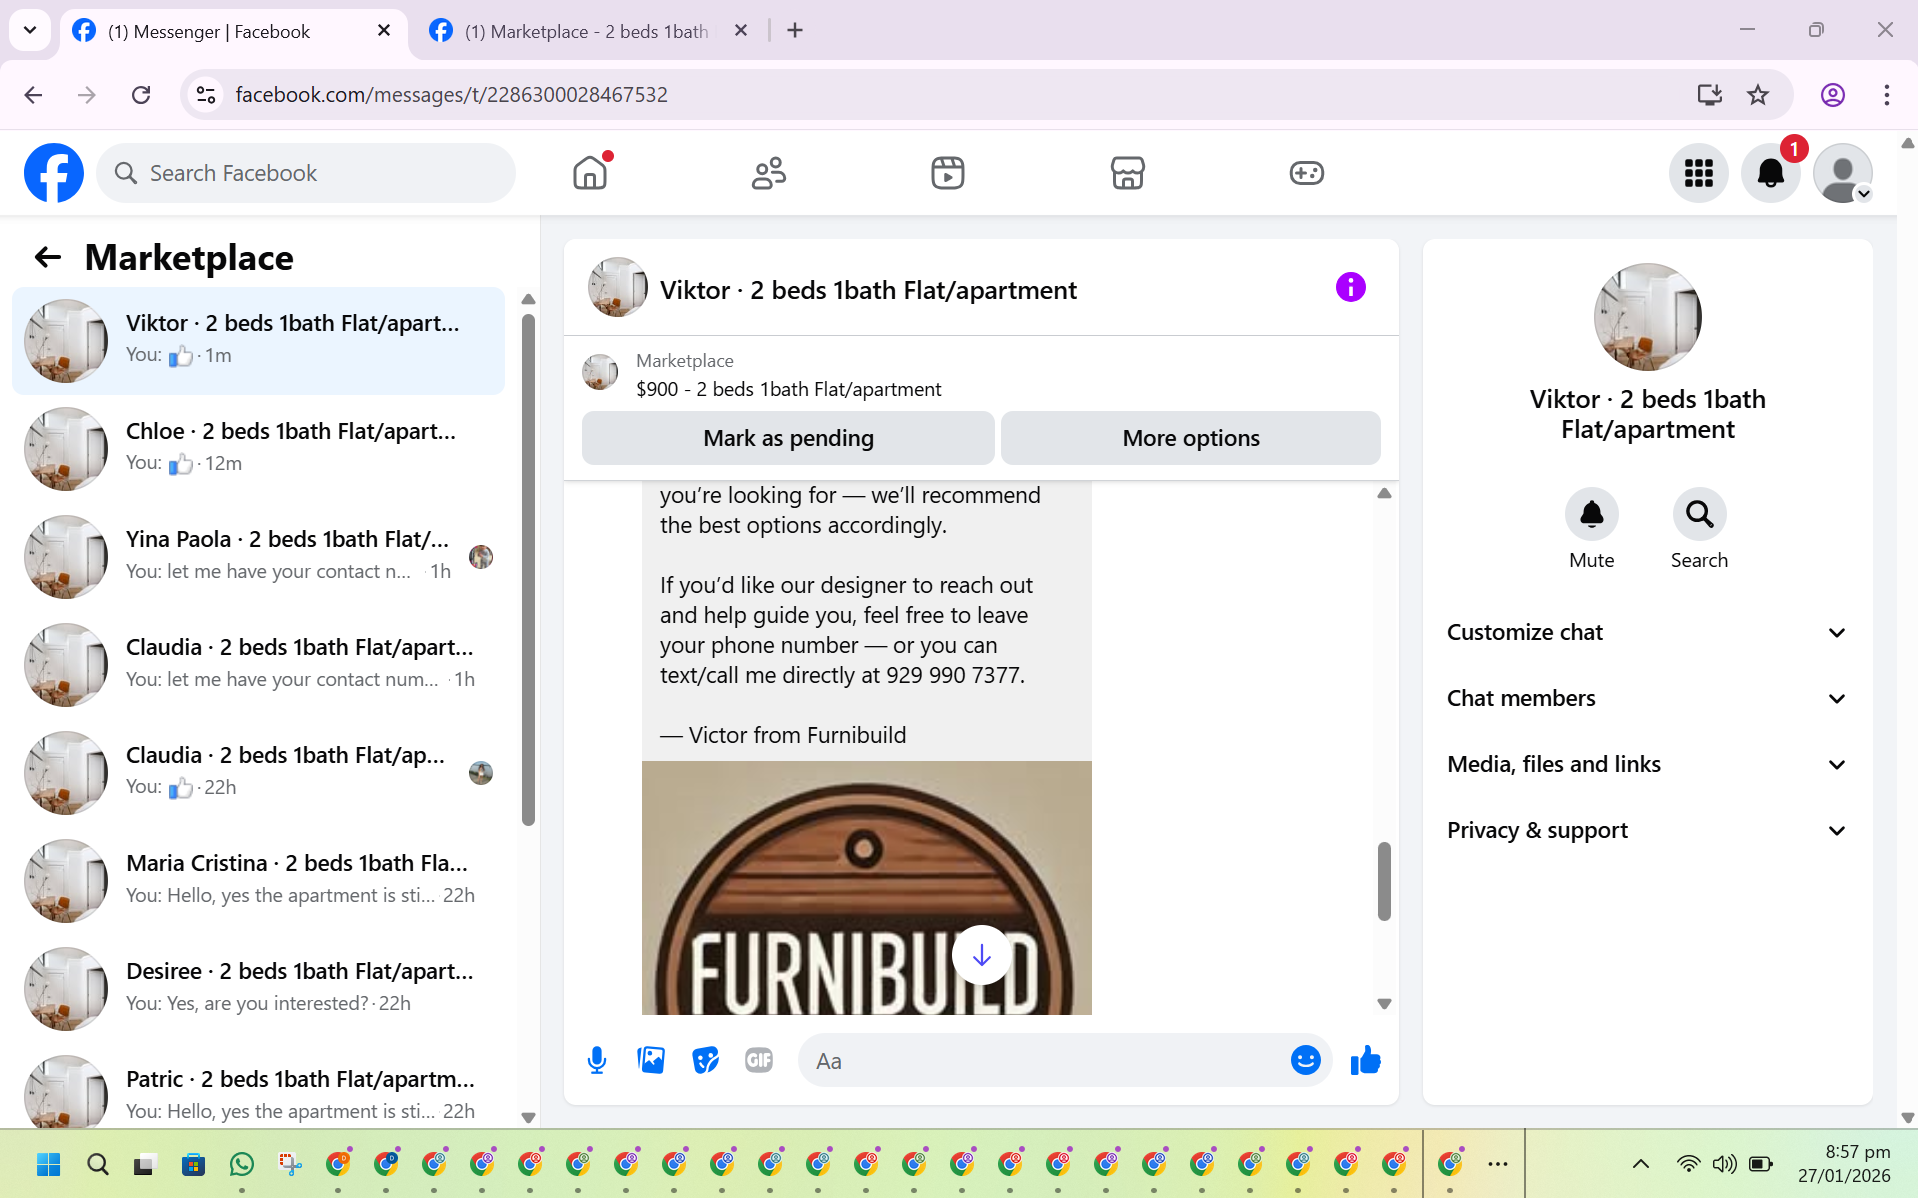Open the Reels video icon
The image size is (1918, 1198).
click(x=947, y=173)
